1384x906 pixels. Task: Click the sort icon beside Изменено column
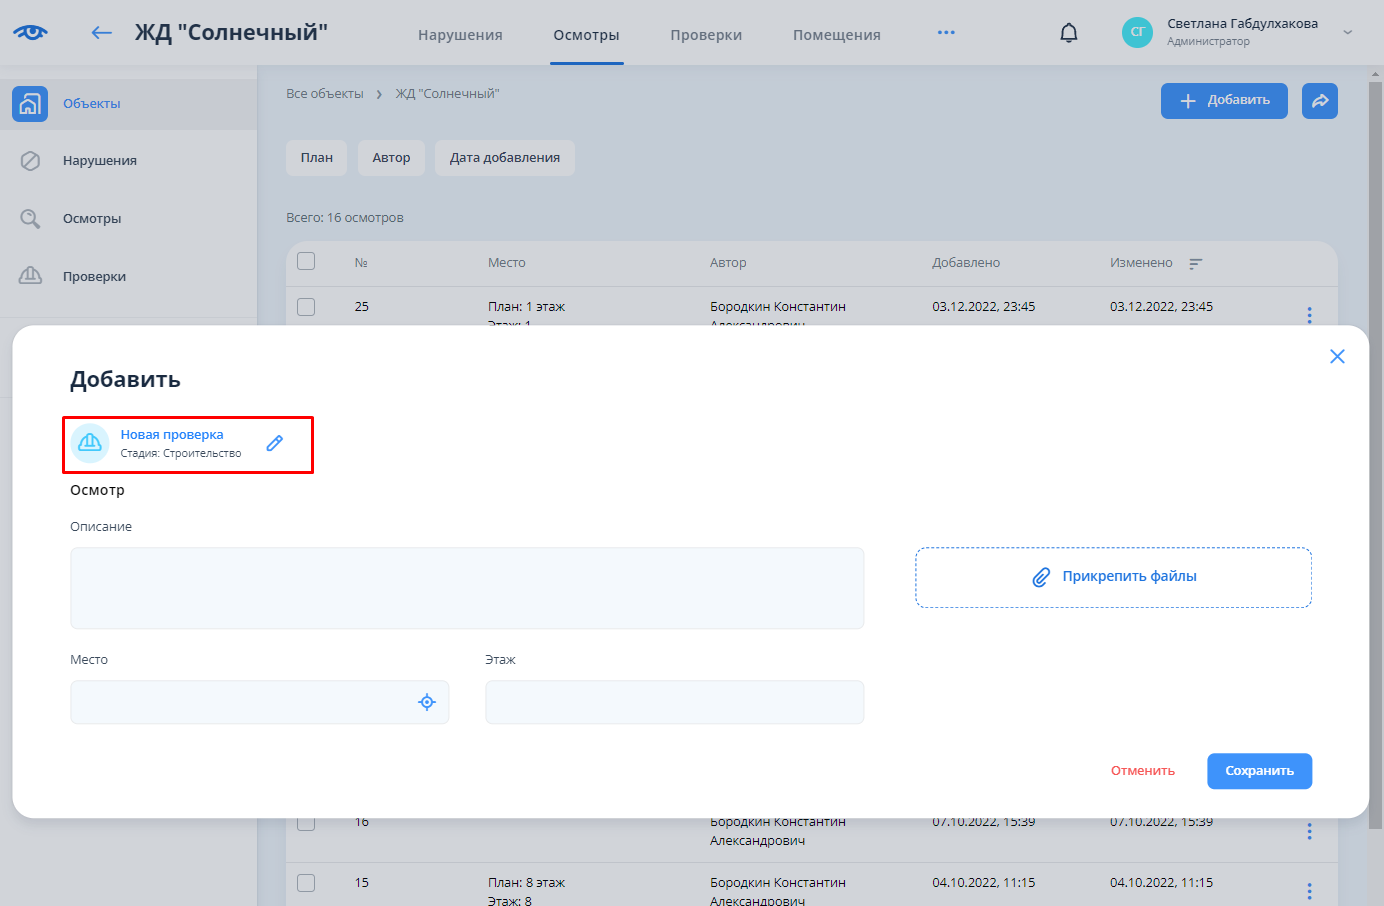coord(1195,264)
